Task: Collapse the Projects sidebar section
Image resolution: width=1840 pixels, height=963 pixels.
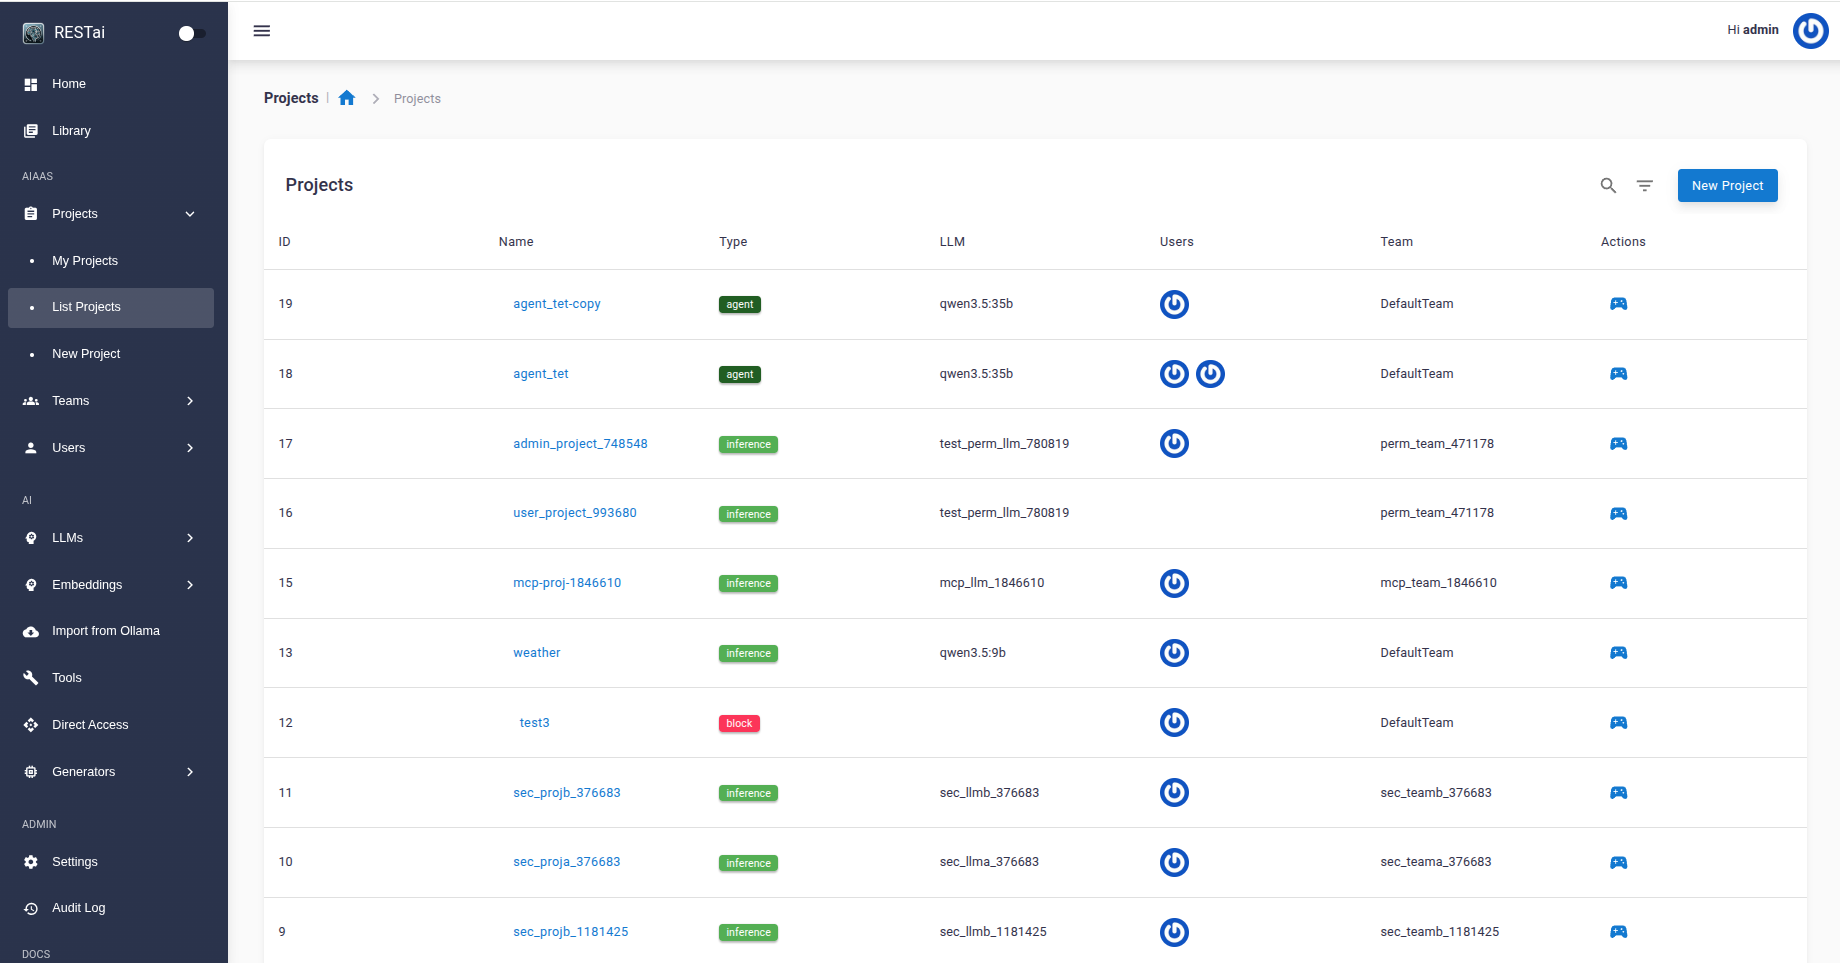Action: (111, 214)
